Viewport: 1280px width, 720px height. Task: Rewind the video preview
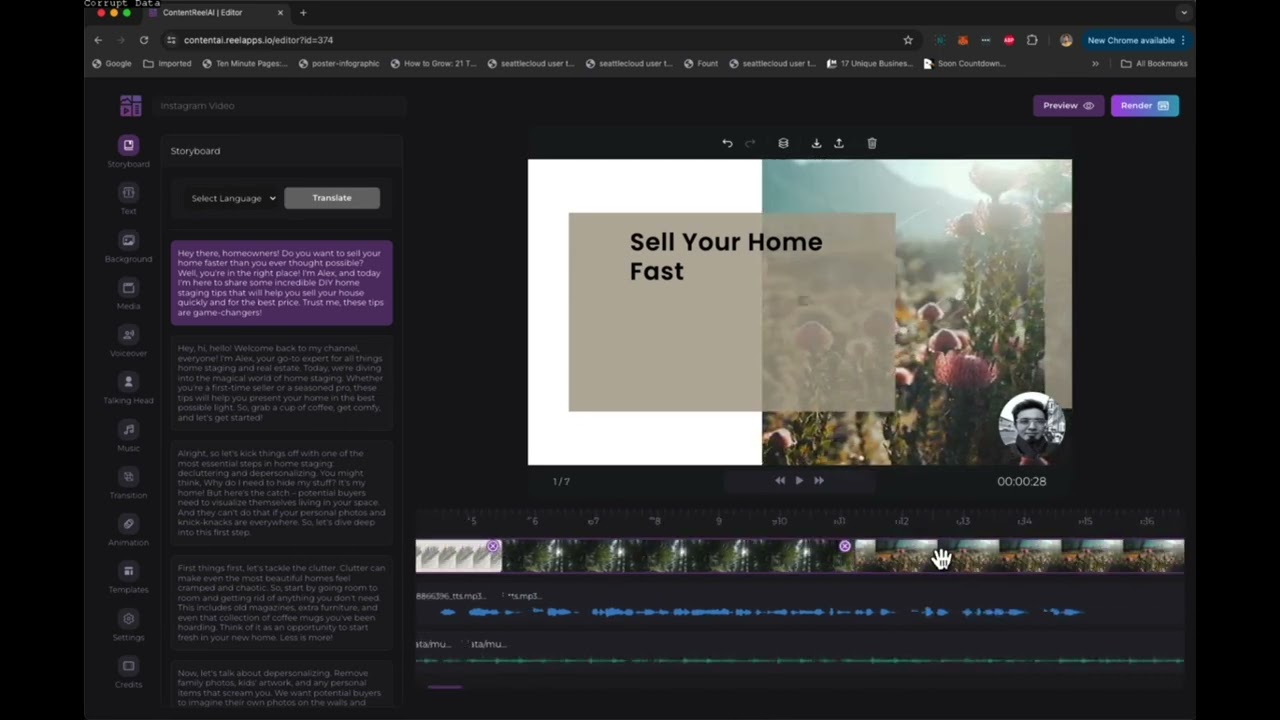click(x=779, y=481)
